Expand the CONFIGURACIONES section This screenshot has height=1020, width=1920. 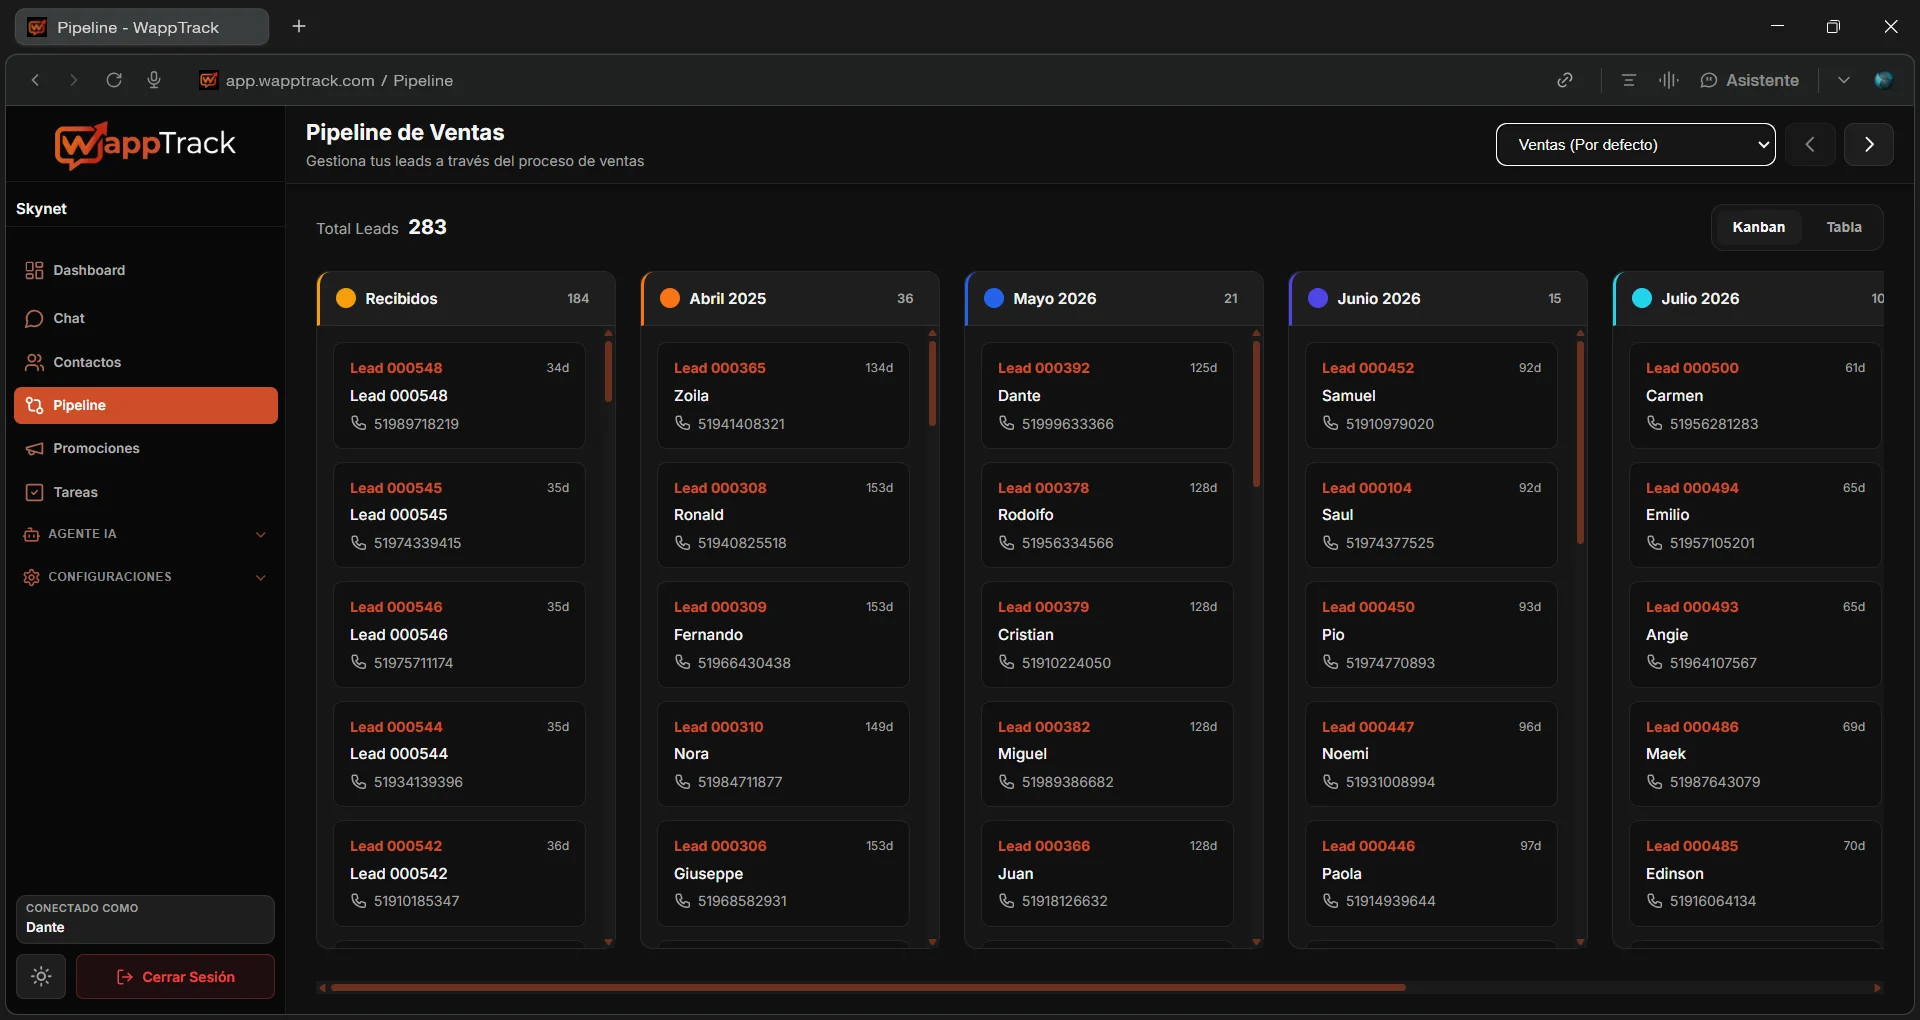pos(146,577)
